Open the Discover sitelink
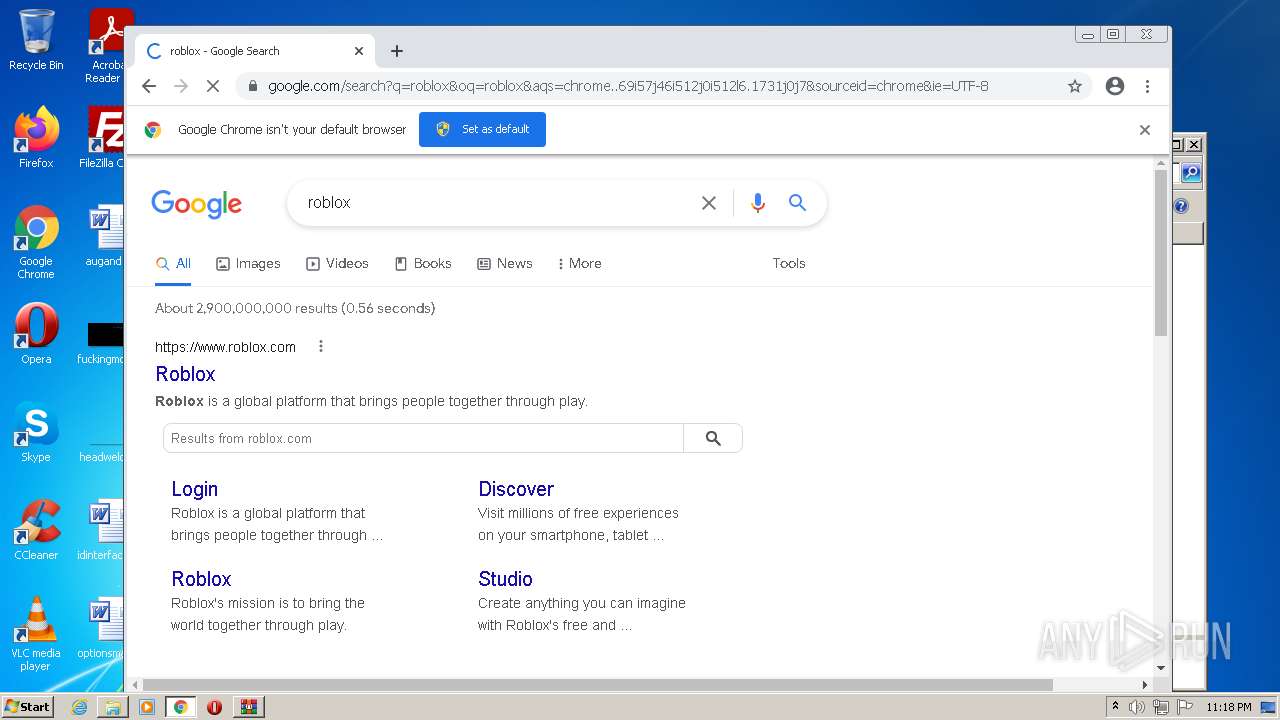1280x720 pixels. [x=516, y=489]
